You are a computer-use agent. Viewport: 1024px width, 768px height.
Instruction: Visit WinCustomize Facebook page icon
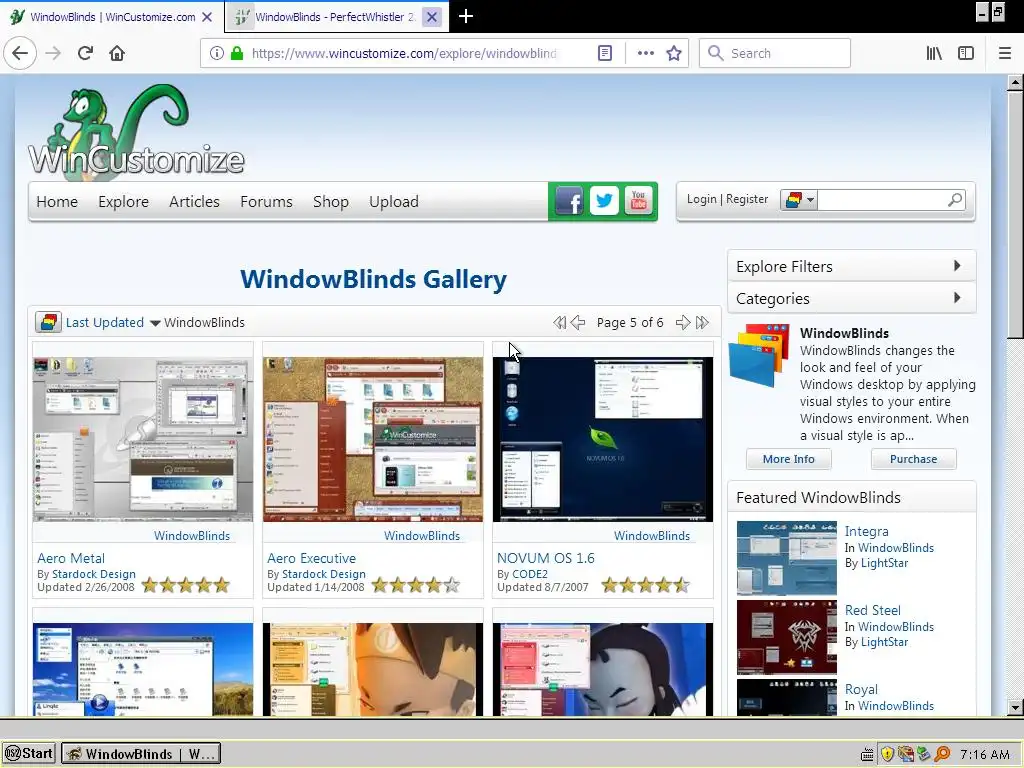[x=569, y=201]
